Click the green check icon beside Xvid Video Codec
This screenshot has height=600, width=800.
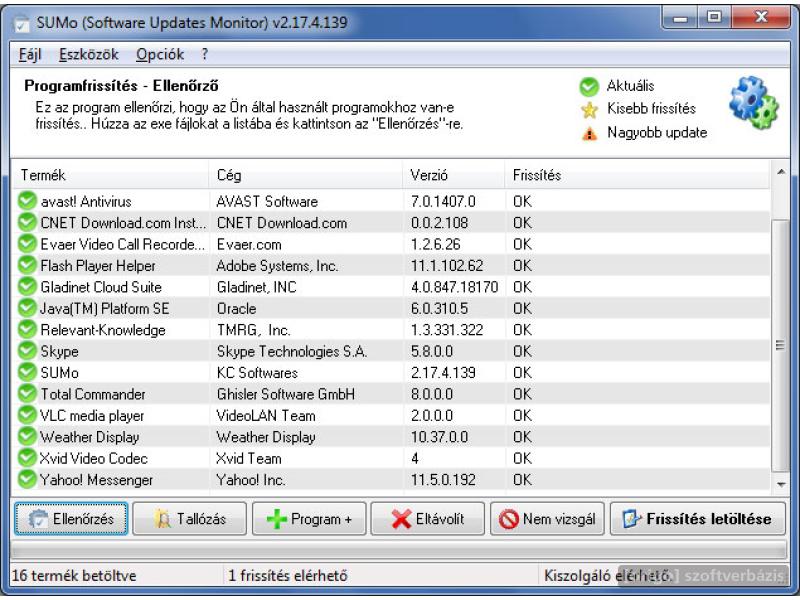pyautogui.click(x=27, y=458)
